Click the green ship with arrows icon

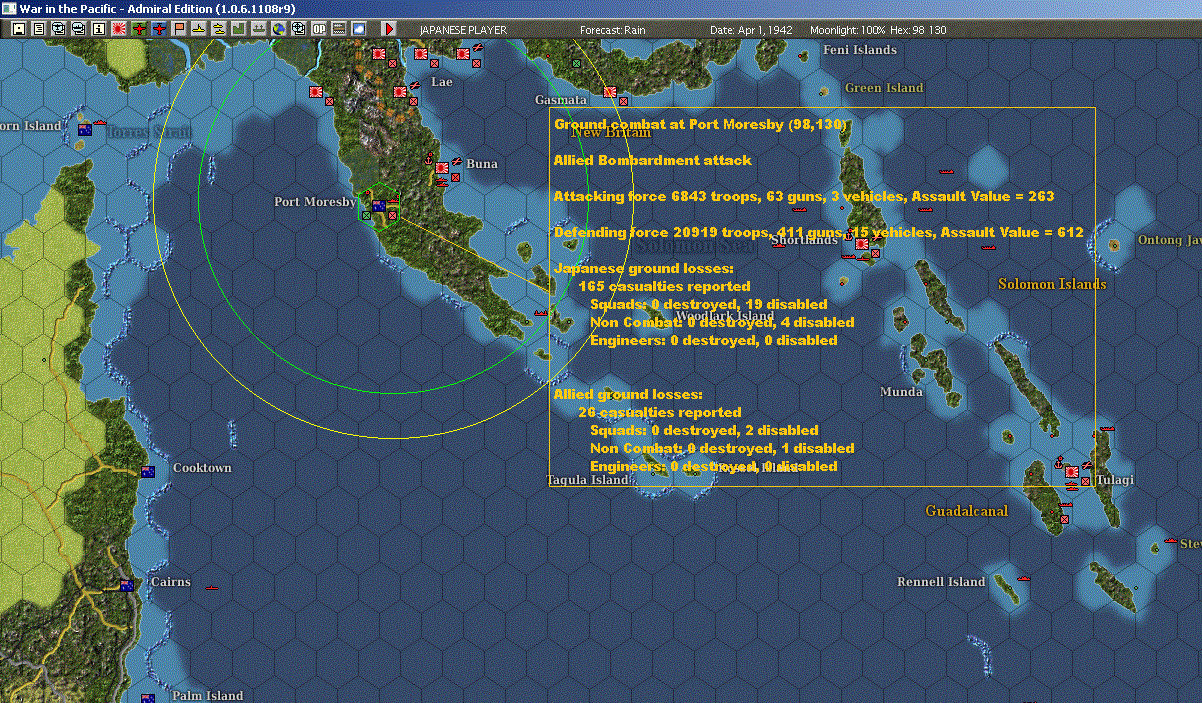coord(259,29)
